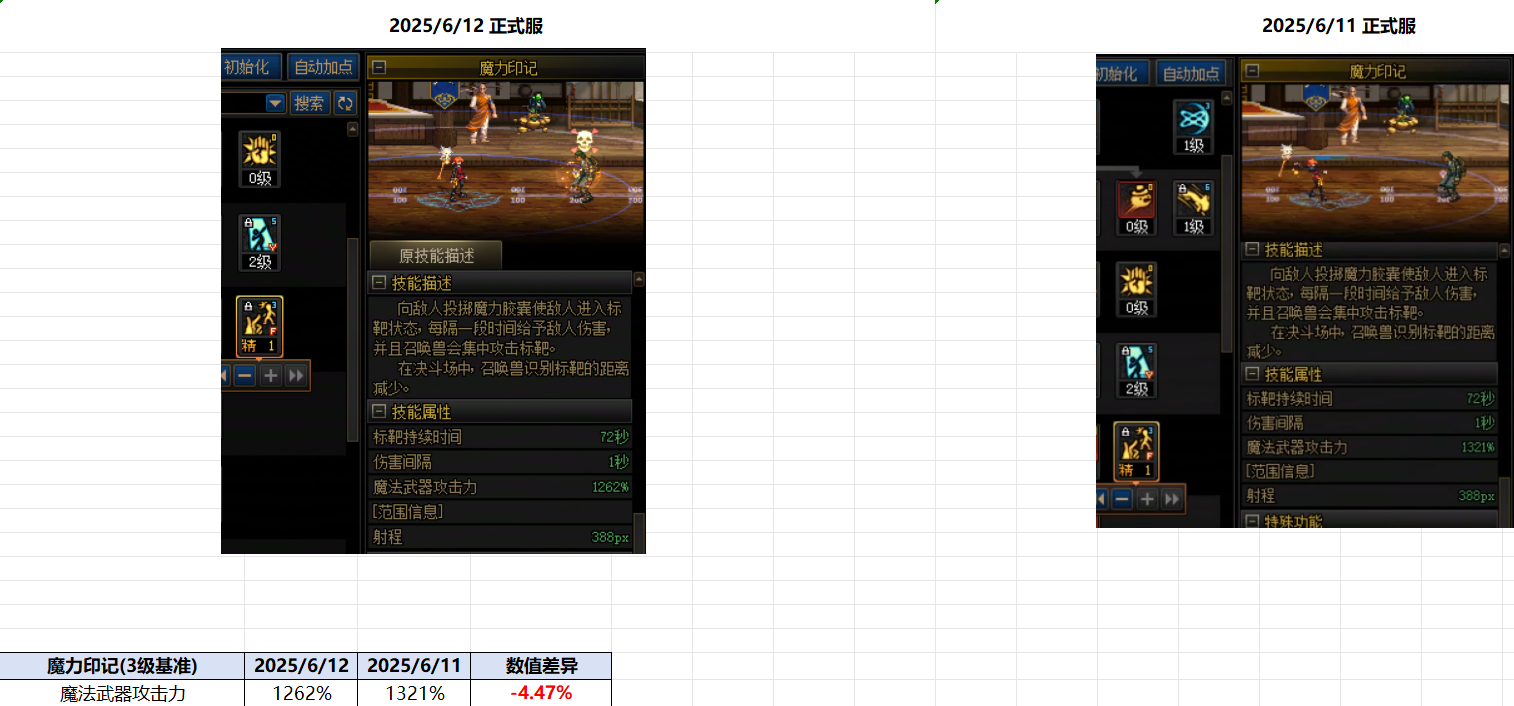Collapse the 技能属性 section in the 6/11 screenshot
Viewport: 1514px width, 706px height.
click(x=1253, y=374)
